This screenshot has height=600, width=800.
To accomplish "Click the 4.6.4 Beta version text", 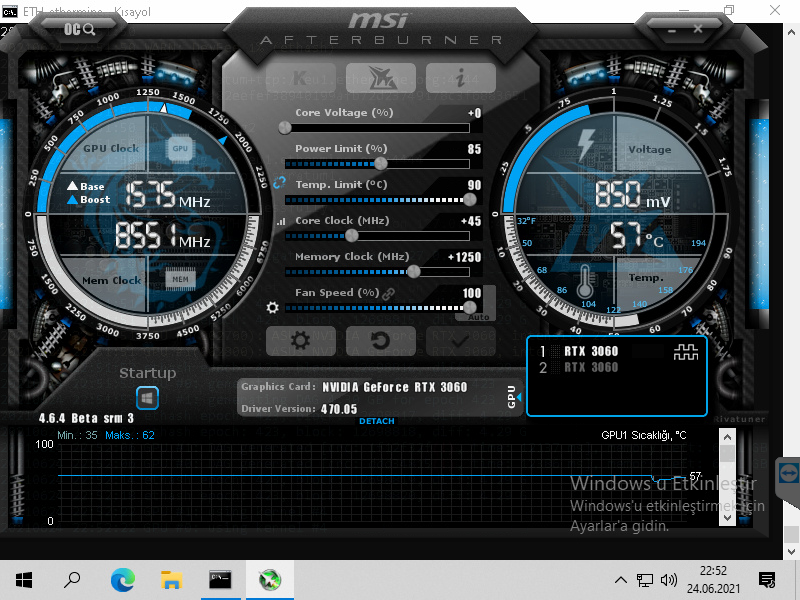I will [86, 418].
